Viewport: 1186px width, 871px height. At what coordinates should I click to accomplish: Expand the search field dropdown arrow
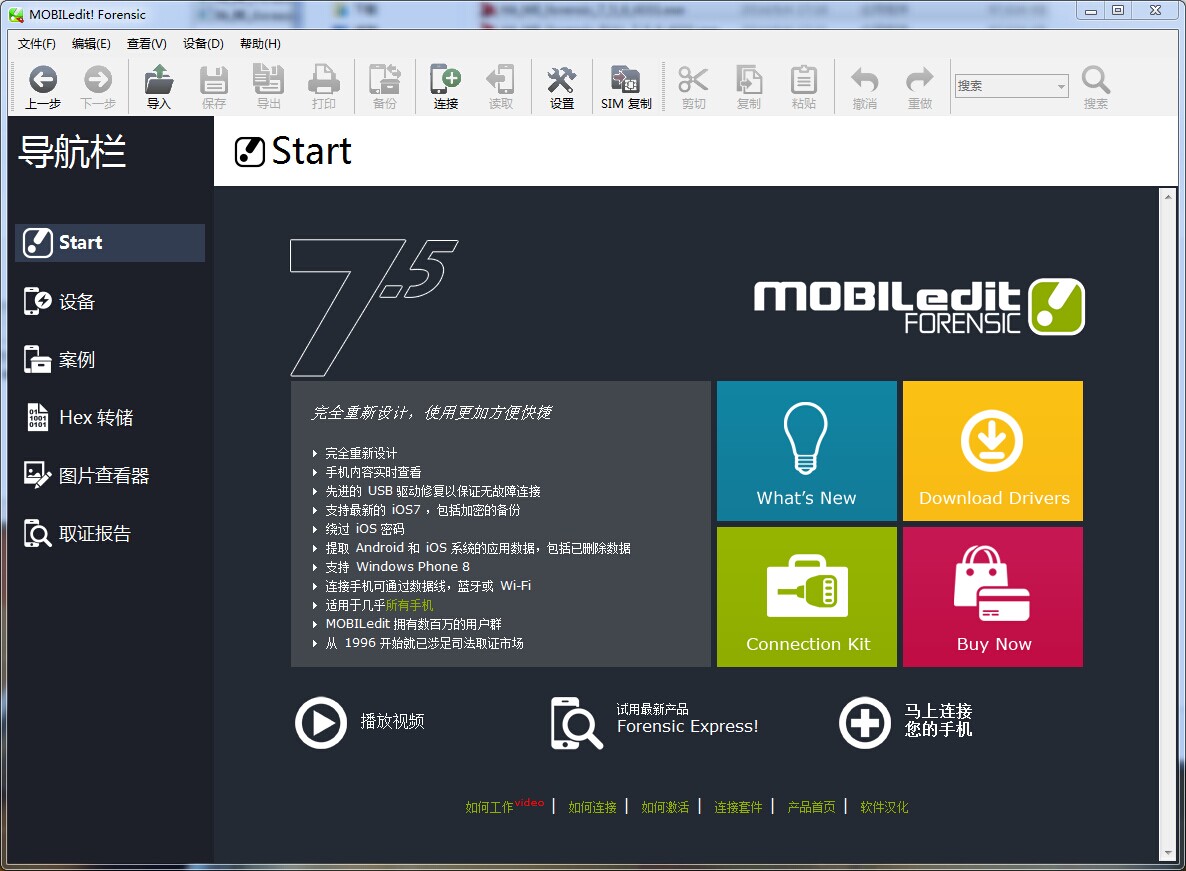pos(1064,86)
